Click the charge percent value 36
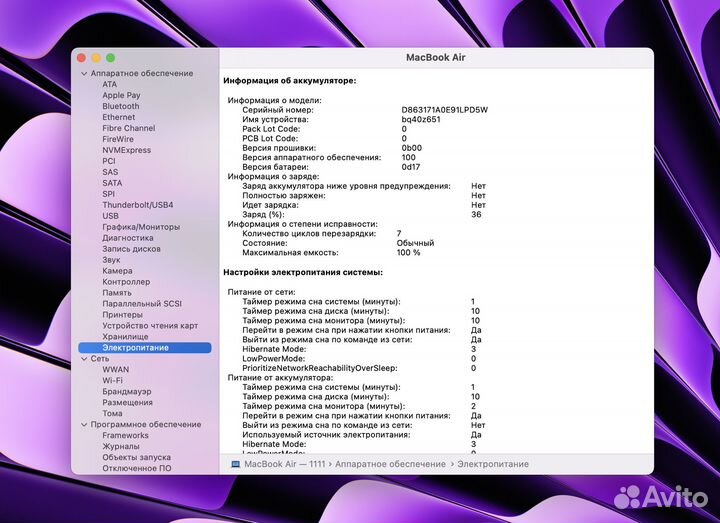 tap(476, 214)
